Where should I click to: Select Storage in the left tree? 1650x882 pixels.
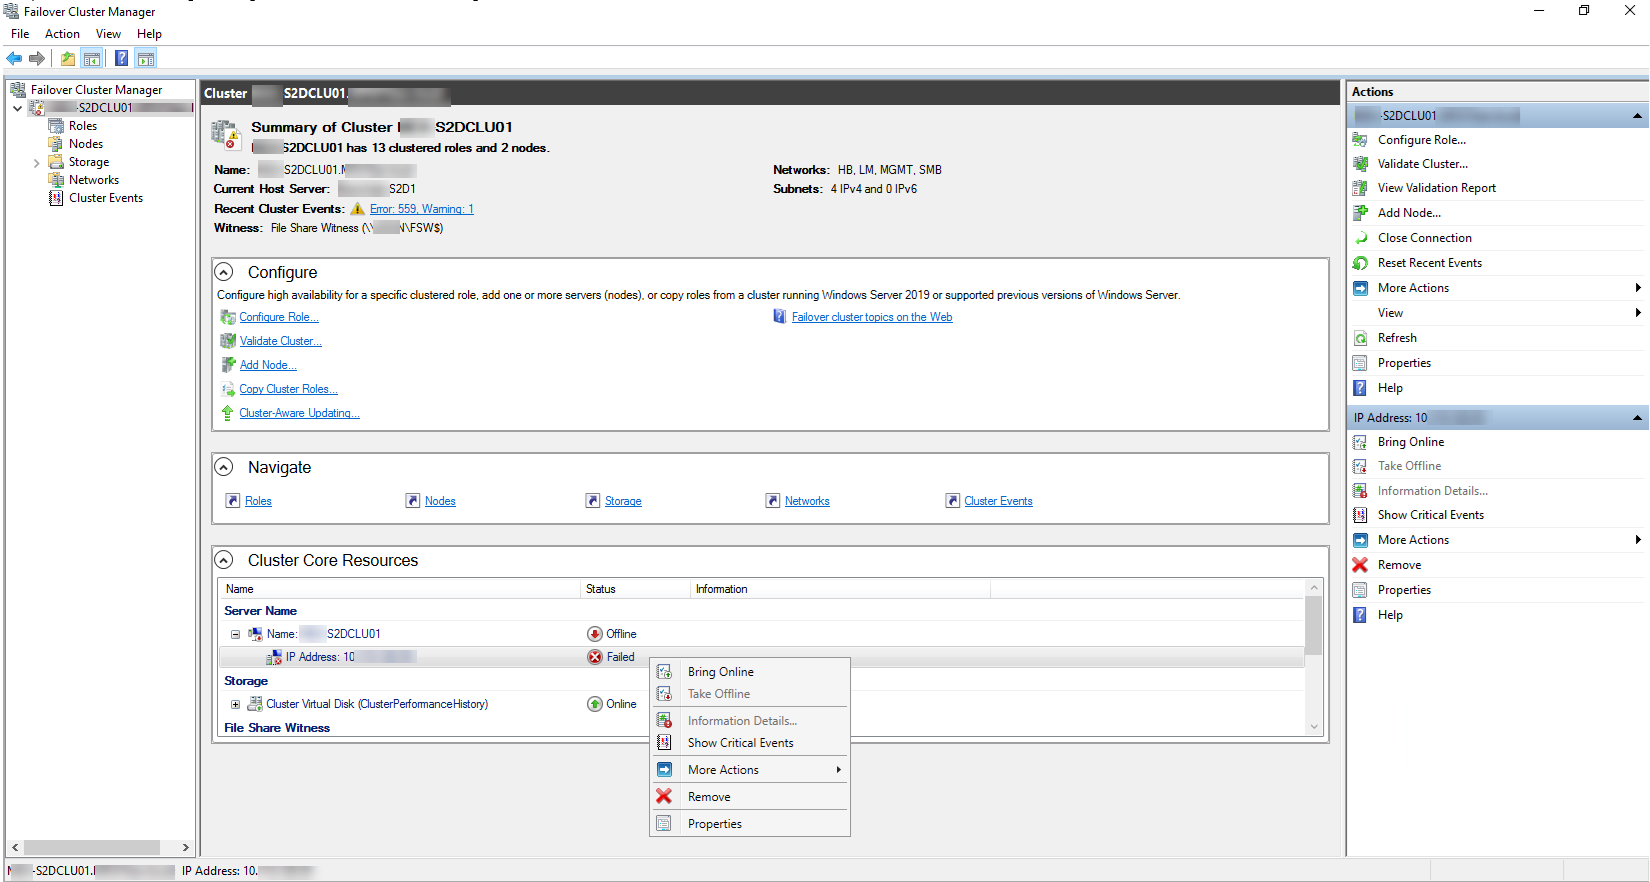[89, 162]
